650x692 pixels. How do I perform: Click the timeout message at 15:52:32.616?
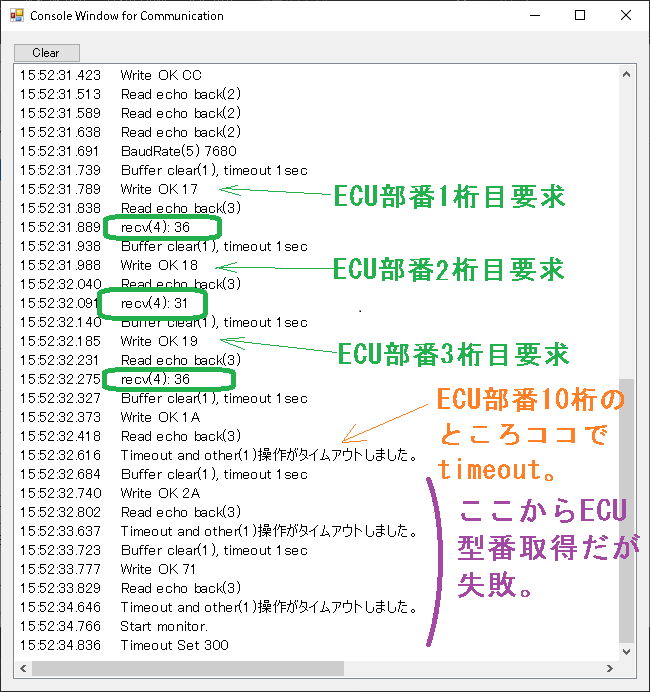click(269, 455)
